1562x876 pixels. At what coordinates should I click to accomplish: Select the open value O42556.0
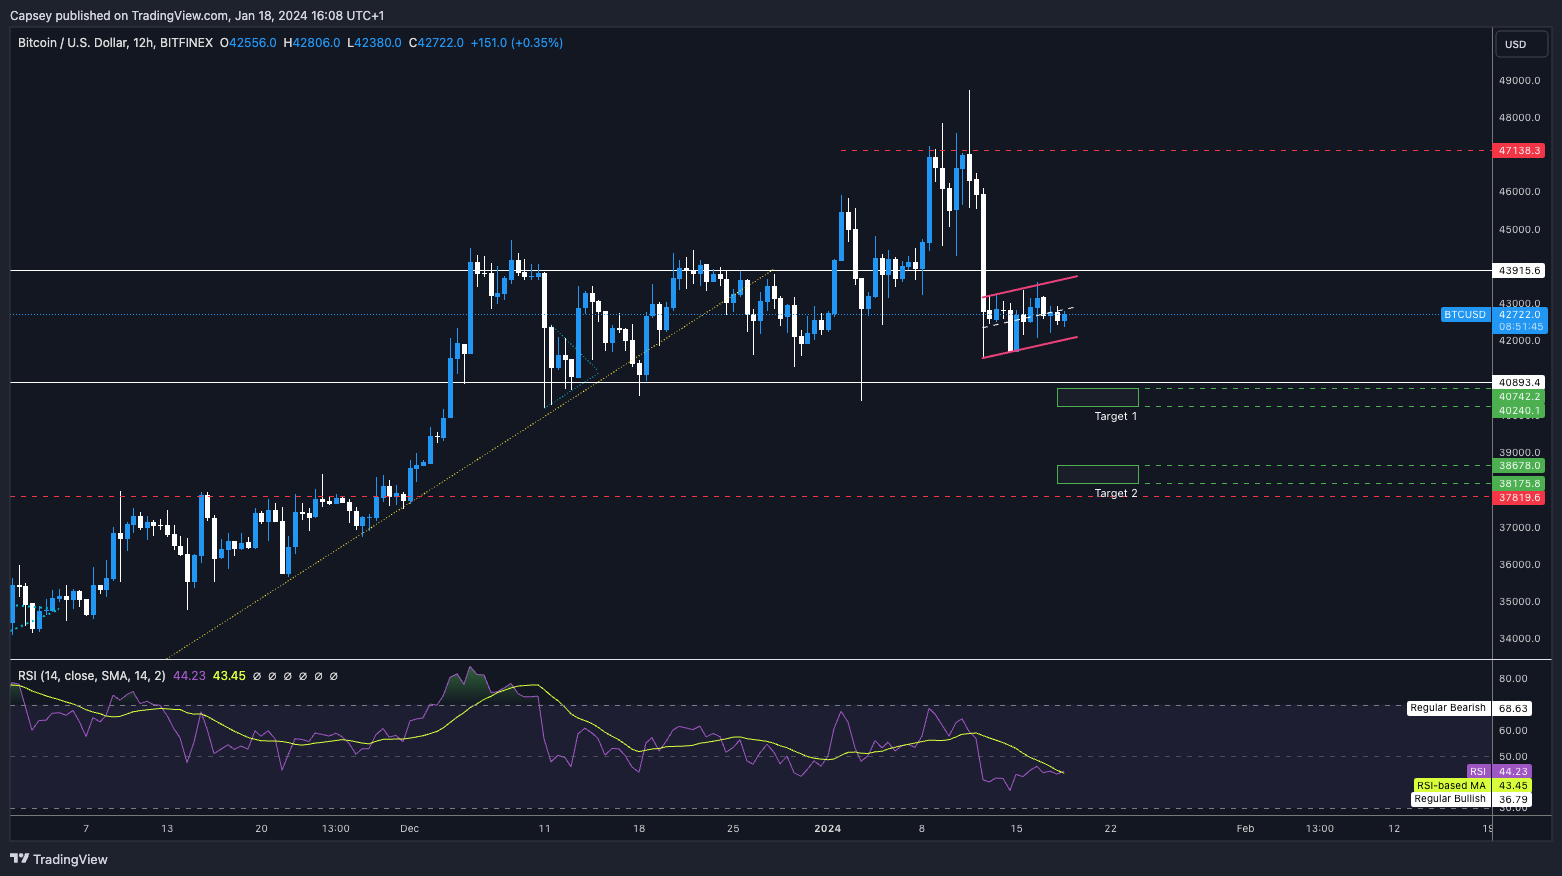(x=248, y=43)
